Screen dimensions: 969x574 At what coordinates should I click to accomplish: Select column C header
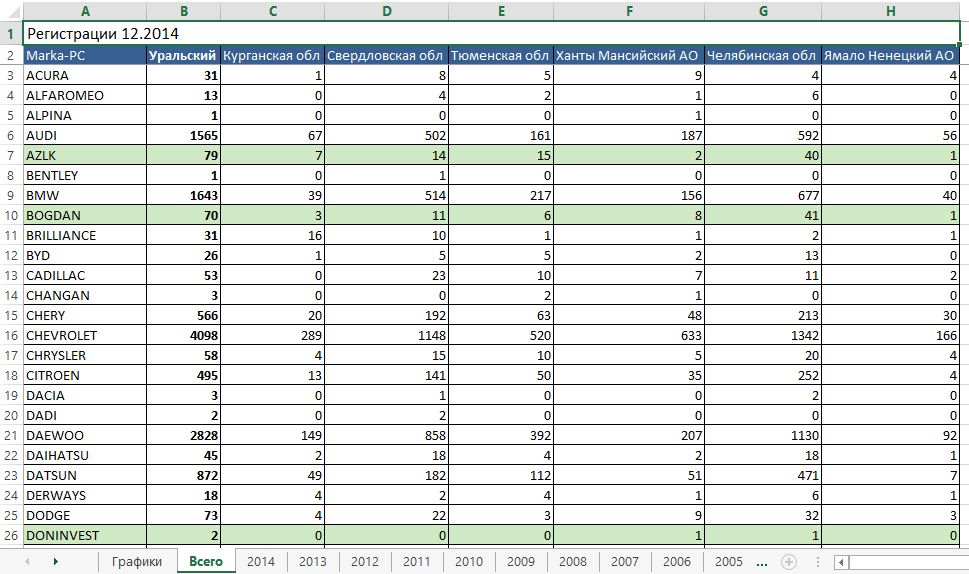click(273, 11)
